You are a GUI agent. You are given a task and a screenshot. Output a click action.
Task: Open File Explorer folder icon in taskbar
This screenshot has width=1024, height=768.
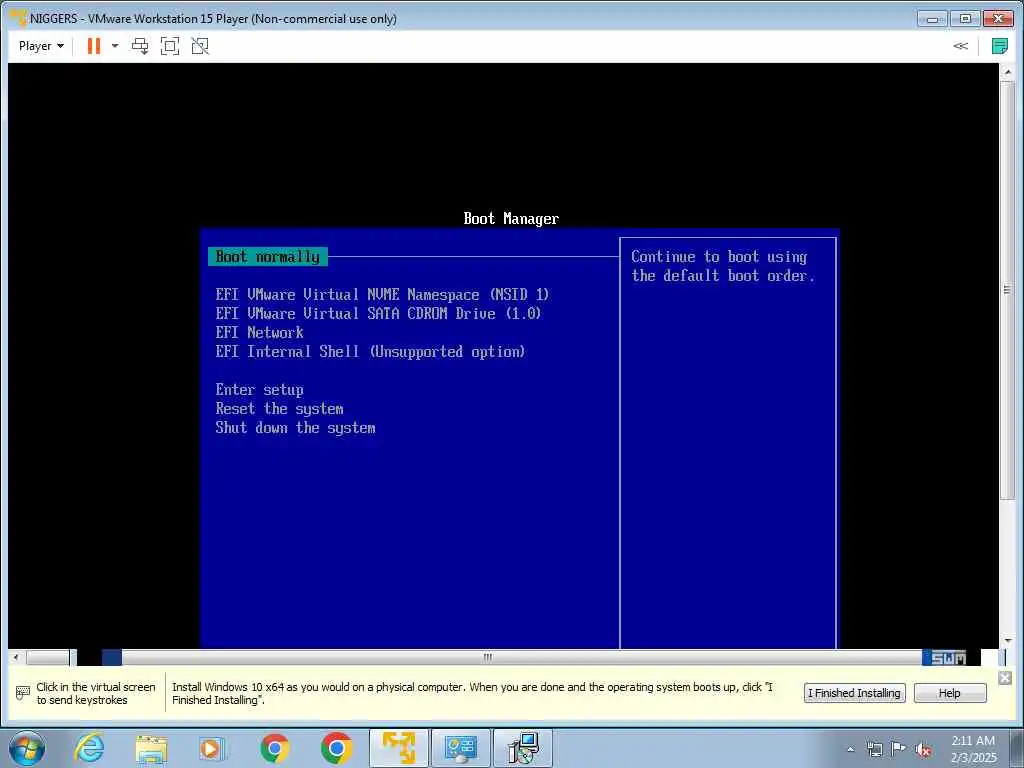[x=151, y=748]
